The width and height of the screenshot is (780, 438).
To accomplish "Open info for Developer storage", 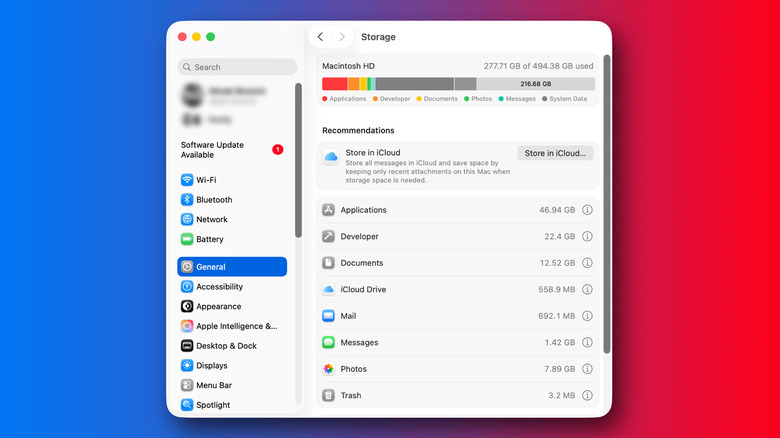I will pos(587,236).
